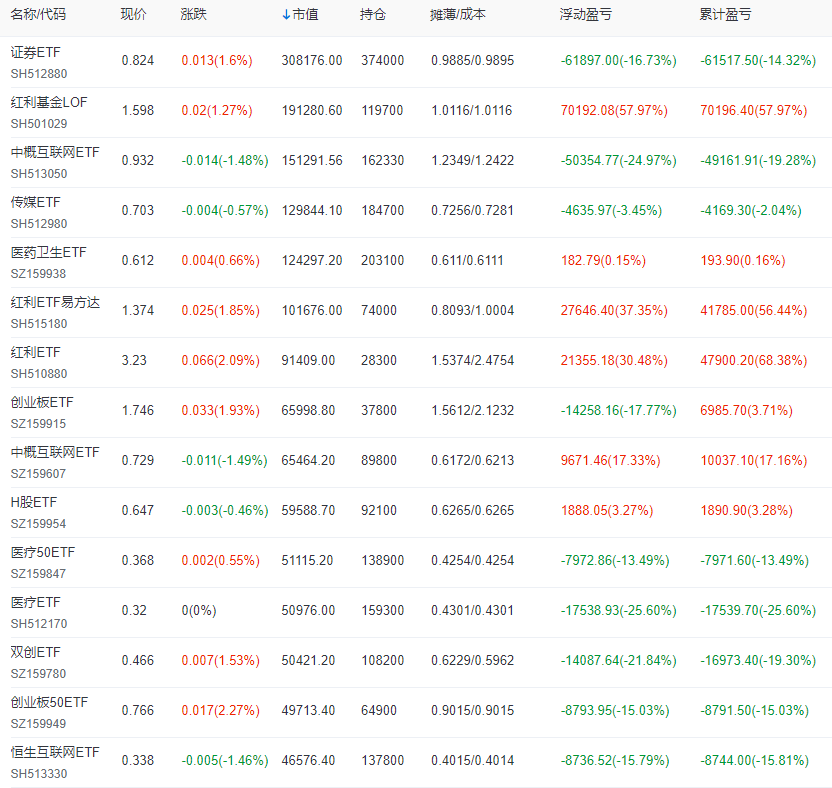Click the market value 308176.00
Viewport: 832px width, 788px height.
tap(312, 60)
